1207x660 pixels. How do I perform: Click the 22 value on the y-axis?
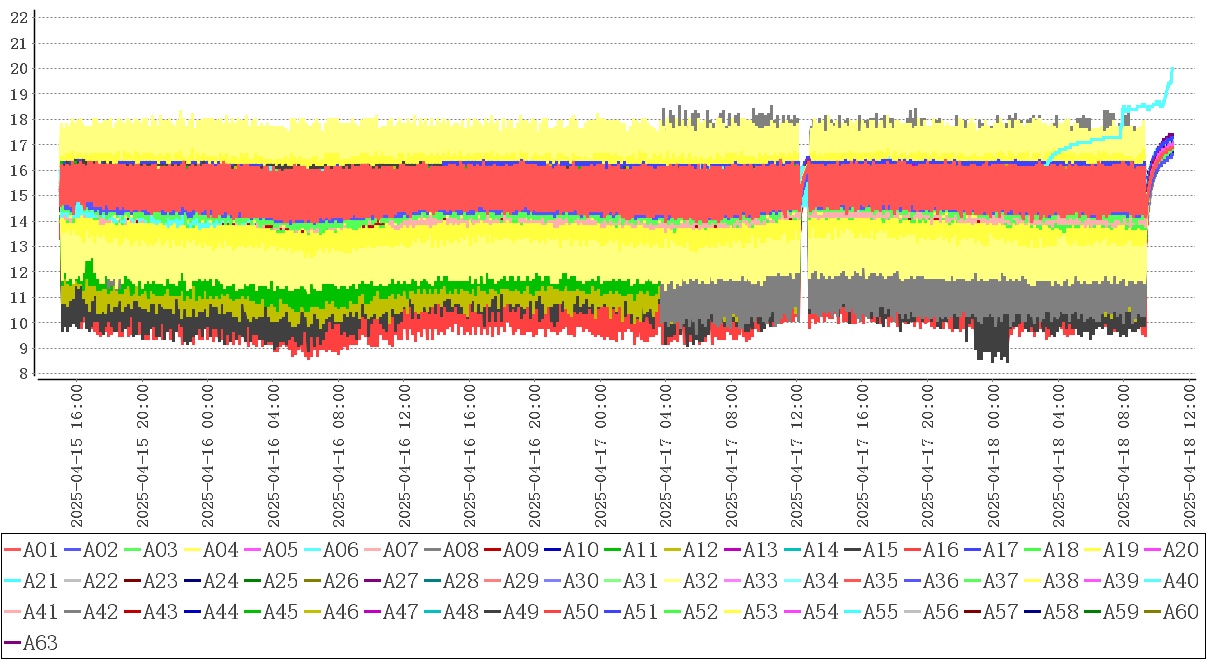click(17, 18)
